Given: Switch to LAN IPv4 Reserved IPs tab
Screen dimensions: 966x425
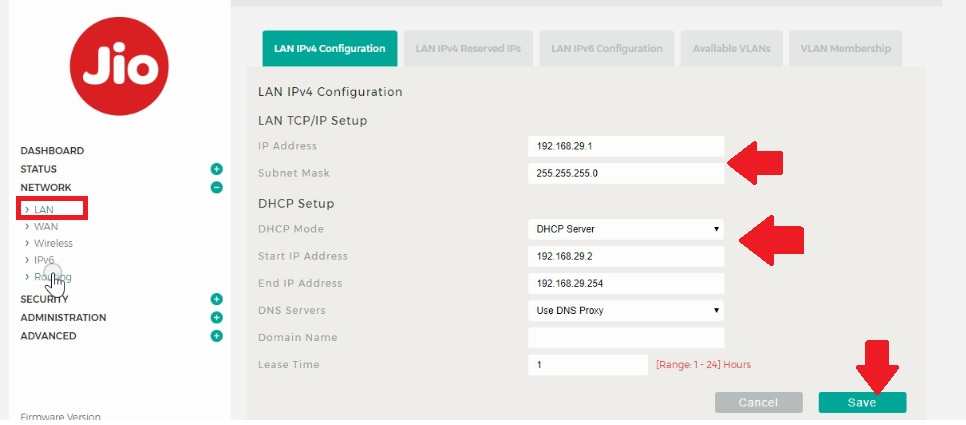Looking at the screenshot, I should 468,49.
